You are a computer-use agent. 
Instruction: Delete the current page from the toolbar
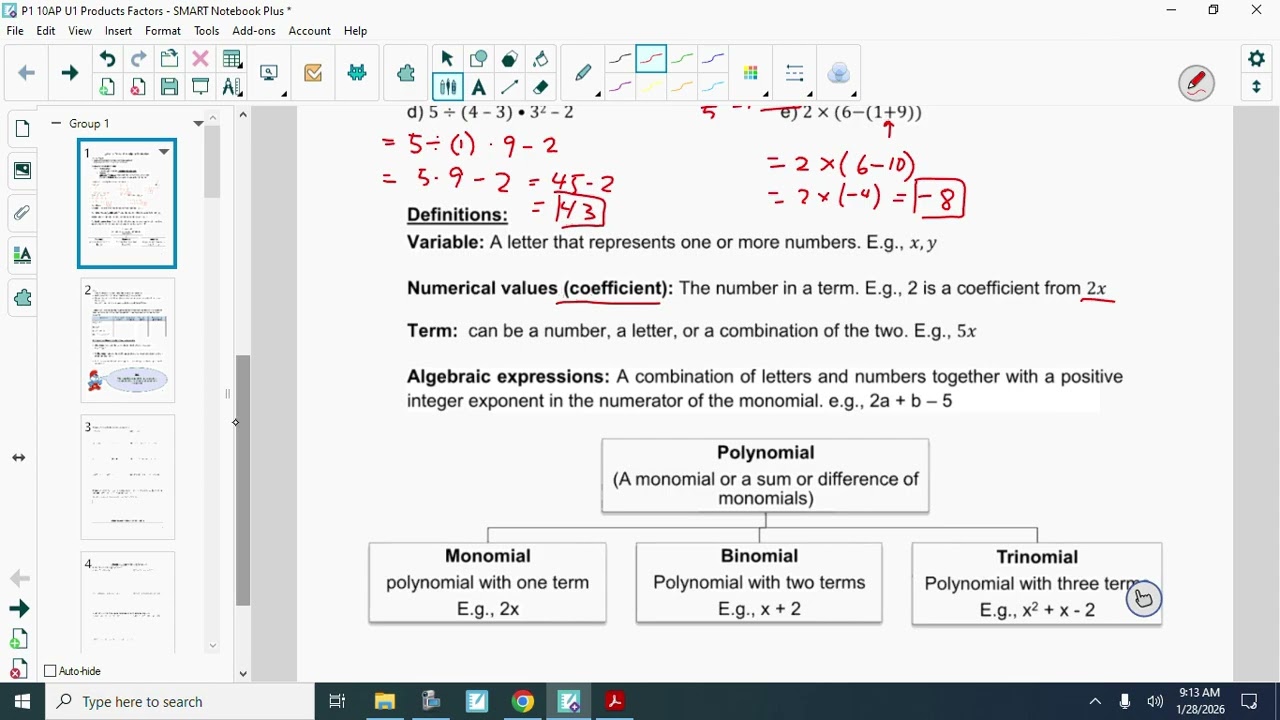pyautogui.click(x=138, y=87)
